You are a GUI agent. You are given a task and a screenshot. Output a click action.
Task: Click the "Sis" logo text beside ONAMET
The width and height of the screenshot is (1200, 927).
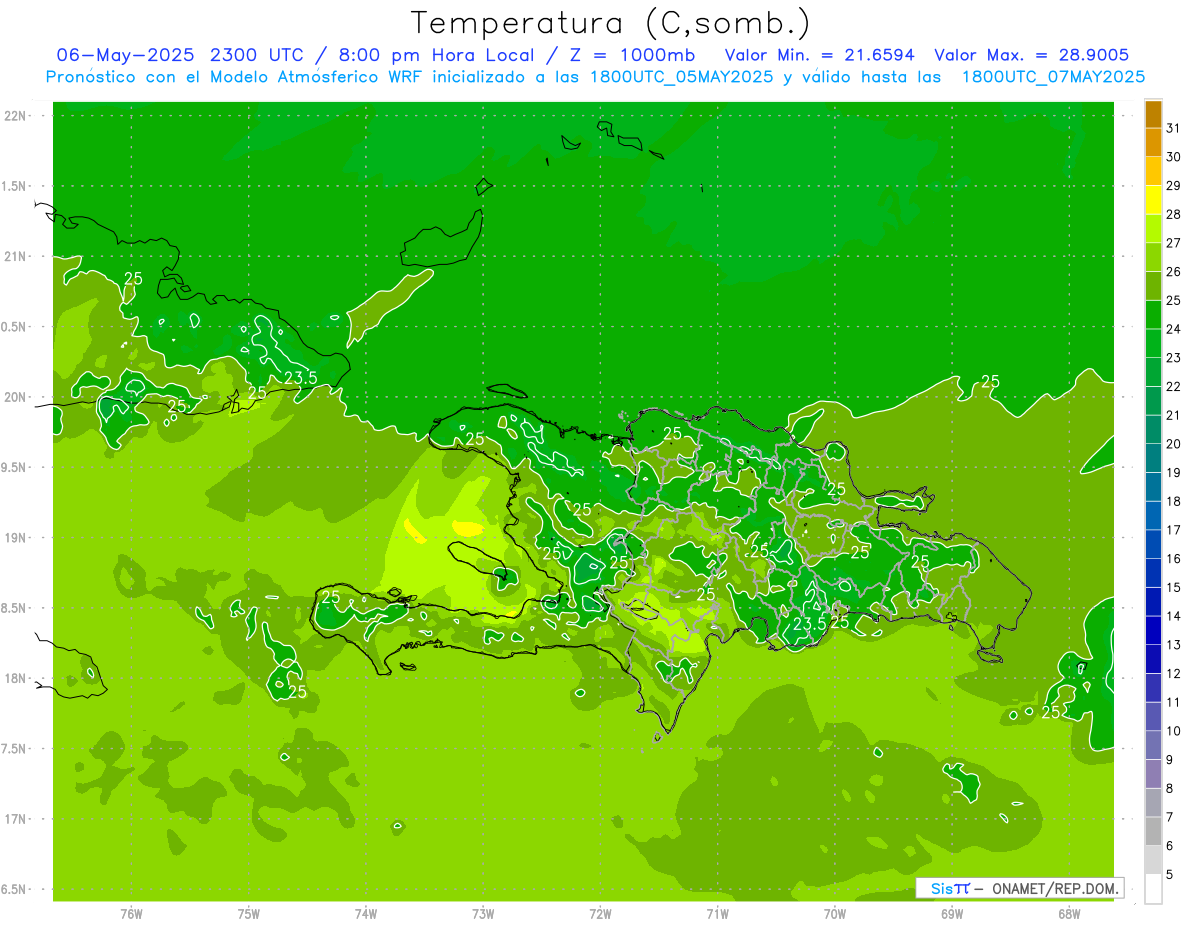(942, 888)
